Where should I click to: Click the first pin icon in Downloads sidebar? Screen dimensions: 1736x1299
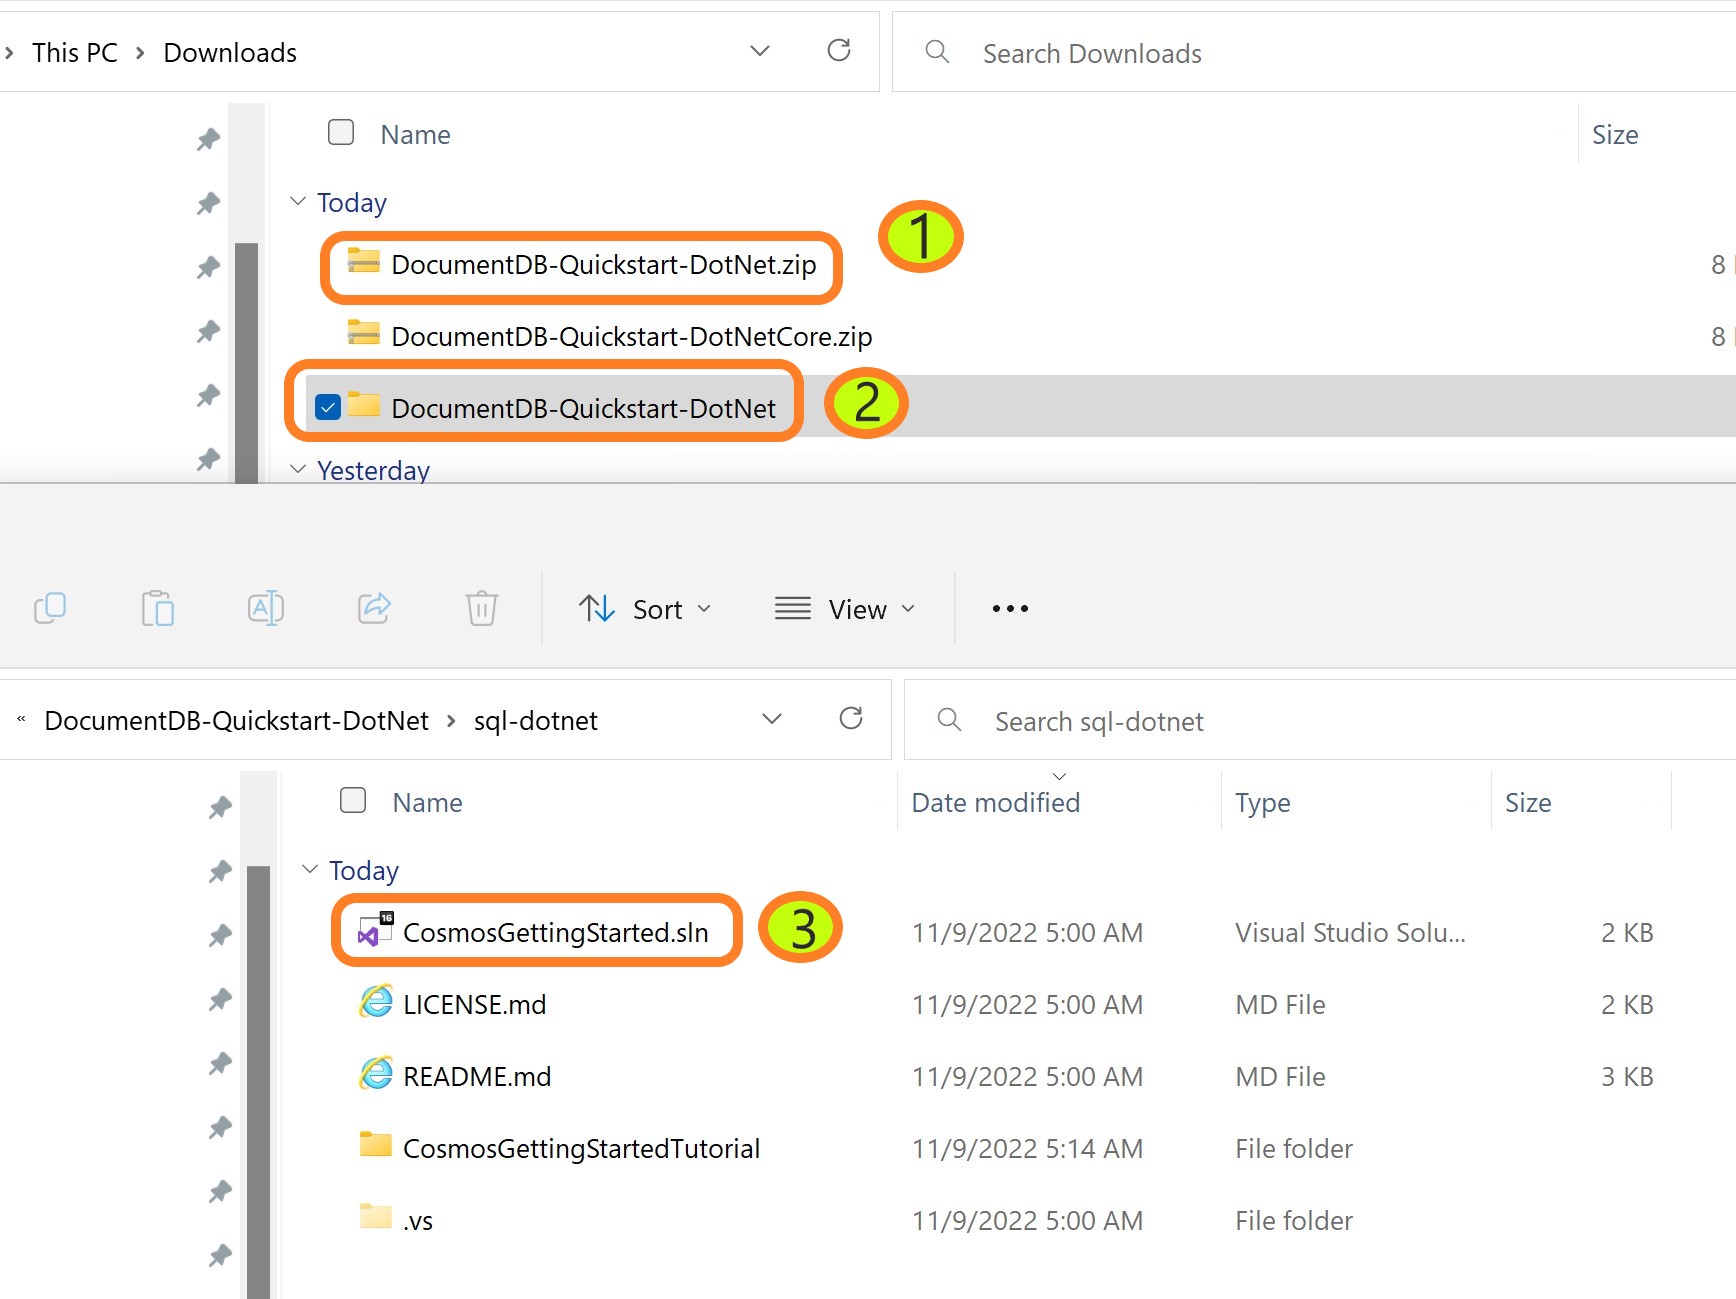tap(208, 139)
